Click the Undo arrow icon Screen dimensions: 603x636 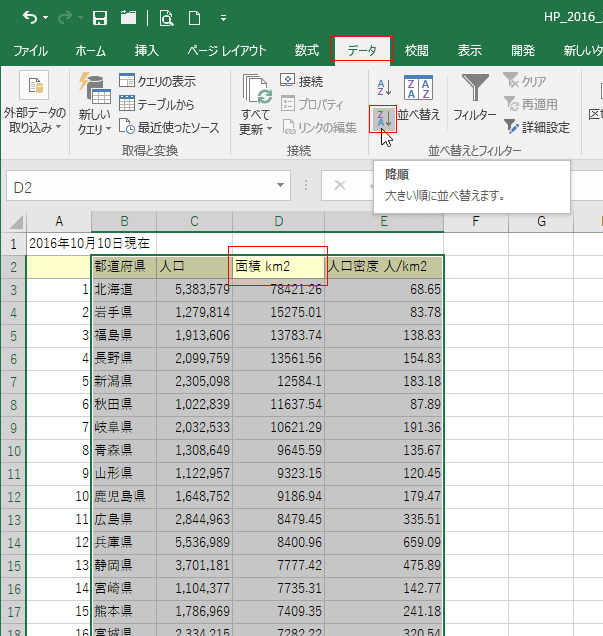pos(31,17)
